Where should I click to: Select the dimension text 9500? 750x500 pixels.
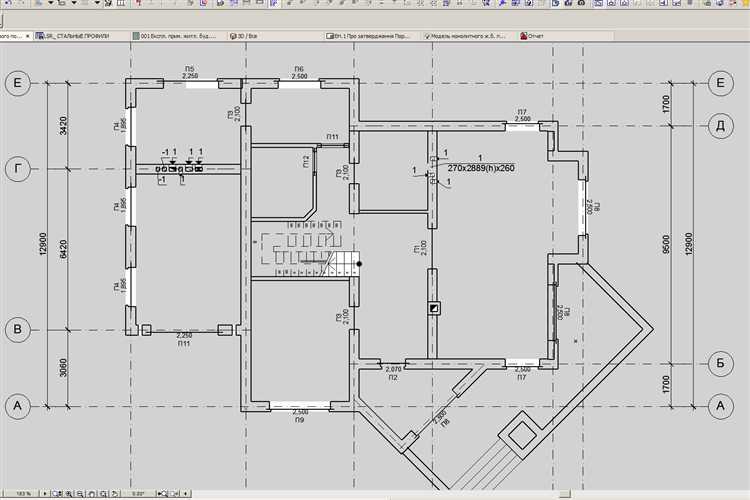[x=667, y=244]
